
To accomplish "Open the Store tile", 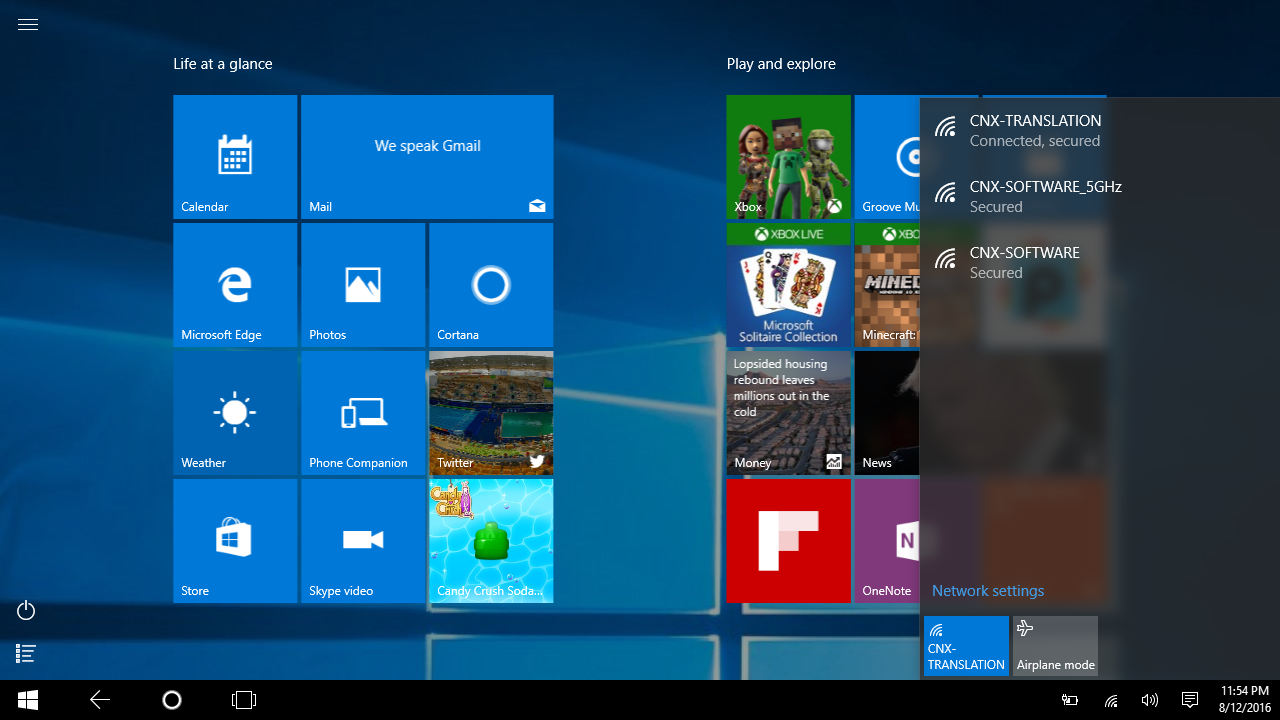I will click(235, 541).
